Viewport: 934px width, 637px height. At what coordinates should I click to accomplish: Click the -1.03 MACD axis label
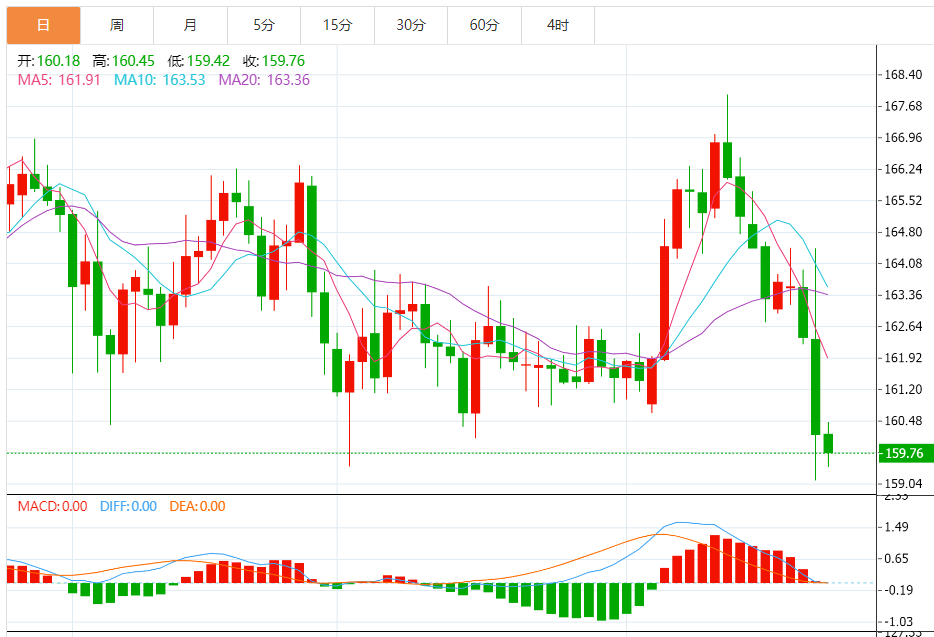pos(898,622)
